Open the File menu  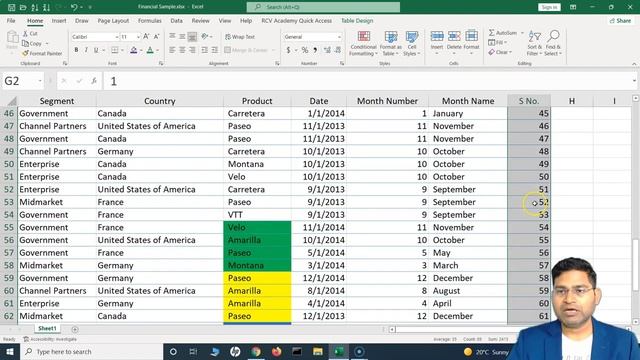(x=11, y=20)
